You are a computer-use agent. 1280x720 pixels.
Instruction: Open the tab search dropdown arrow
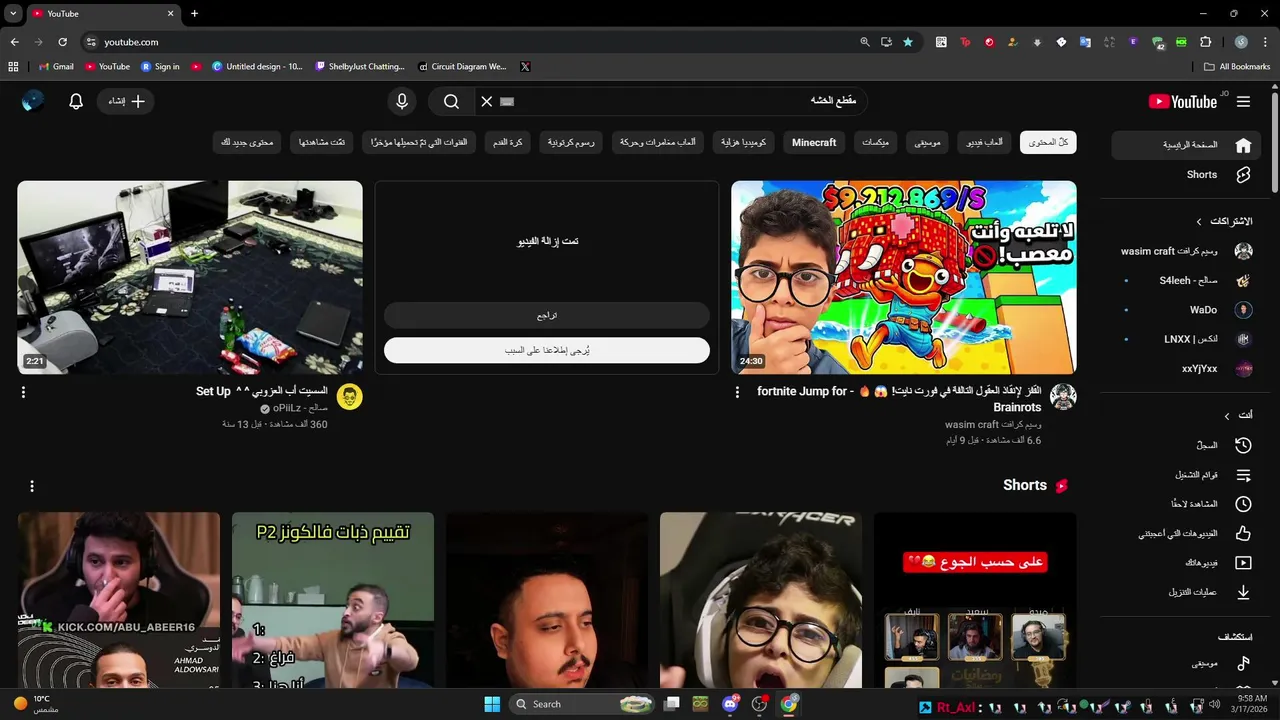pyautogui.click(x=13, y=13)
